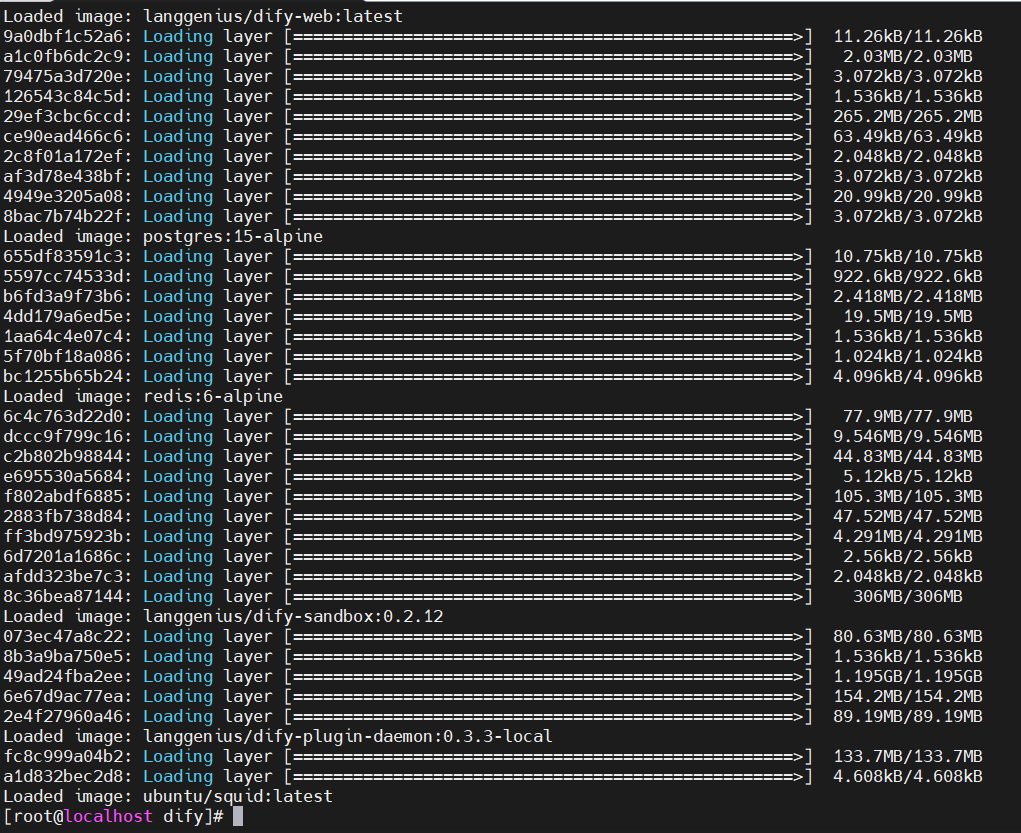
Task: Click the 105.3MB/105.3MB size value
Action: click(908, 496)
